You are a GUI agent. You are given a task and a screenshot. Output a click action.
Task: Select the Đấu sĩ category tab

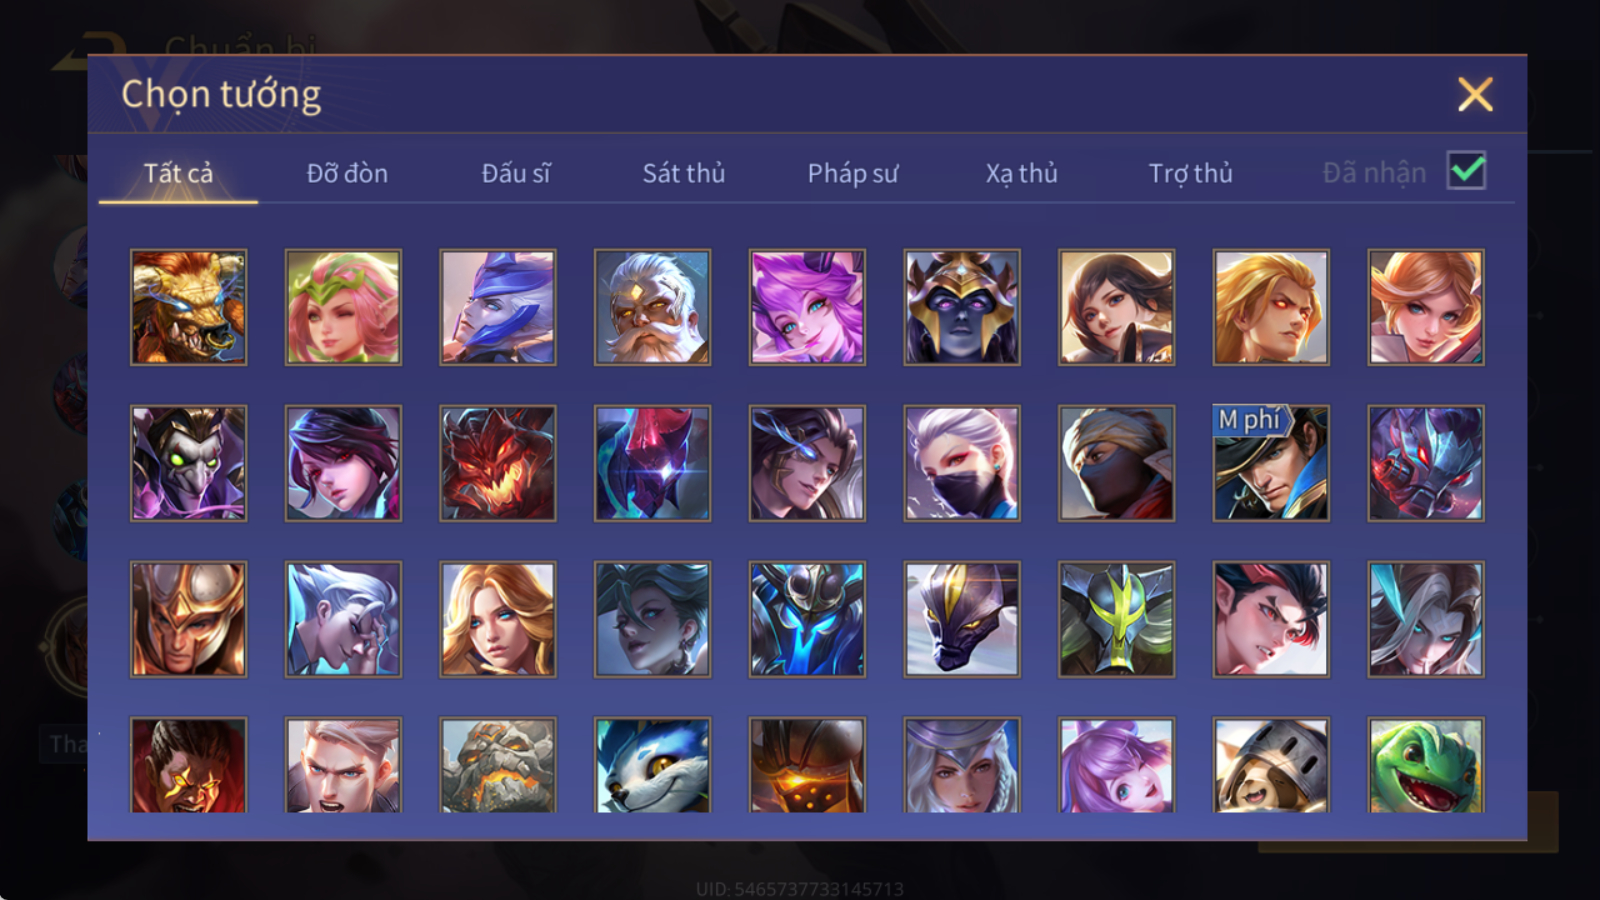[516, 173]
